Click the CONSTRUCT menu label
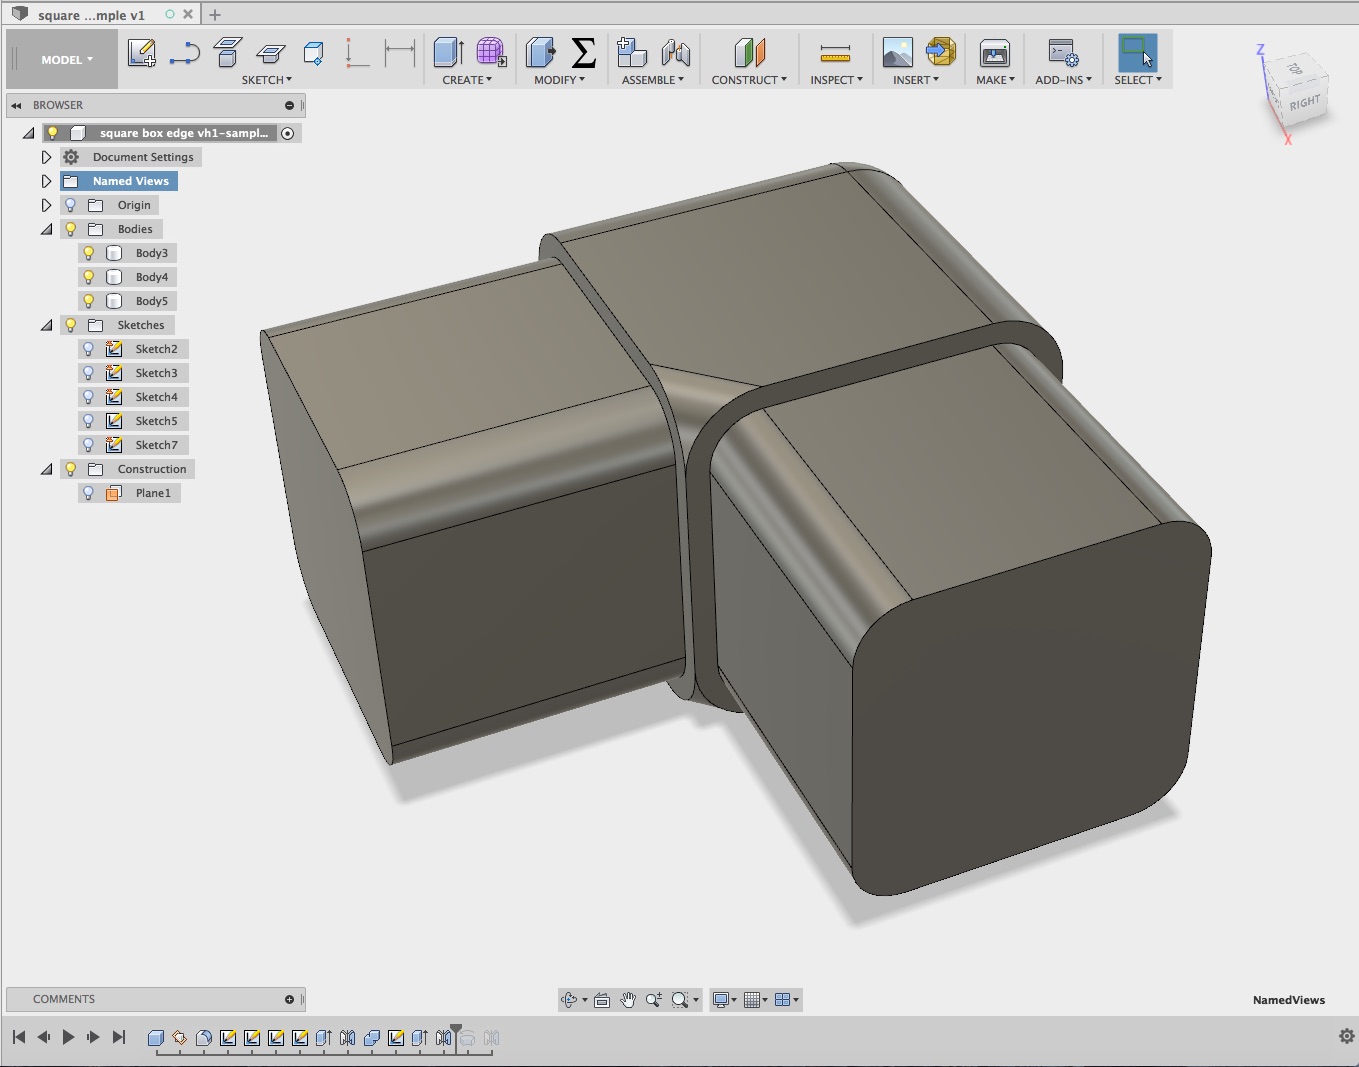The height and width of the screenshot is (1067, 1359). tap(748, 79)
